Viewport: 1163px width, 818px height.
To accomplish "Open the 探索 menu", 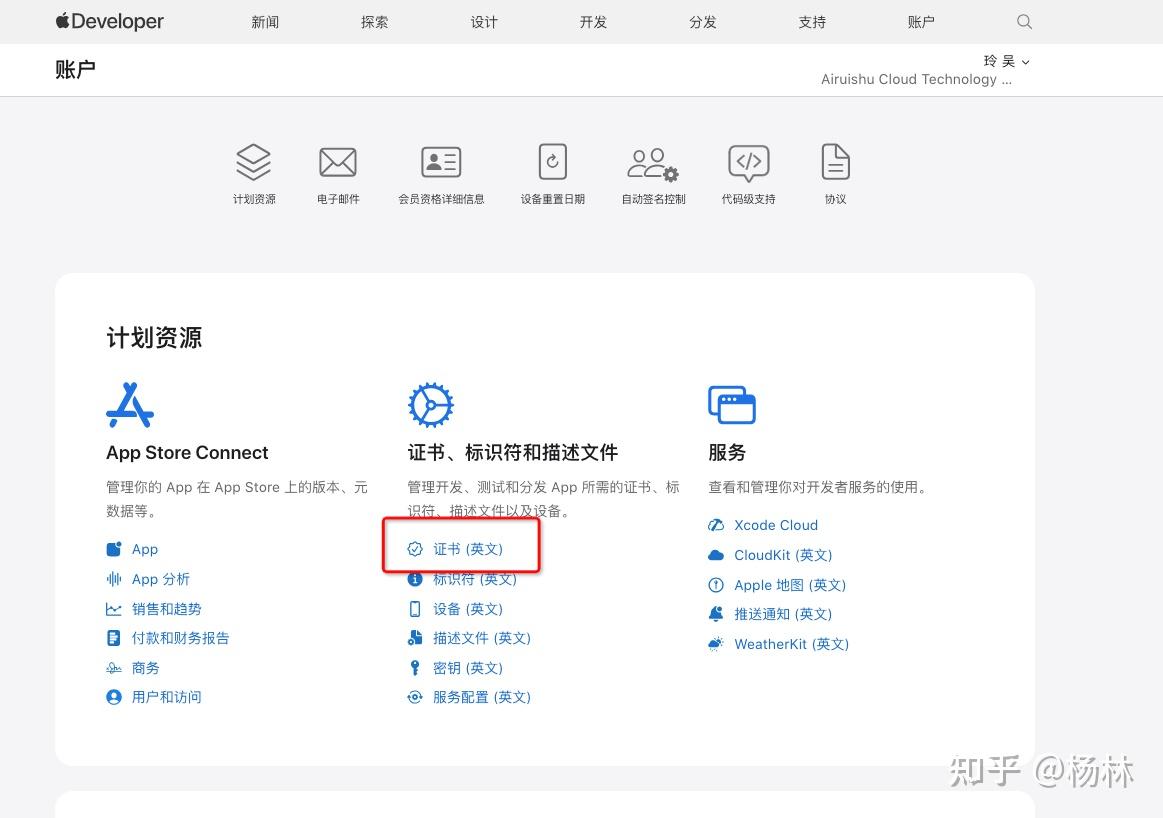I will tap(375, 22).
